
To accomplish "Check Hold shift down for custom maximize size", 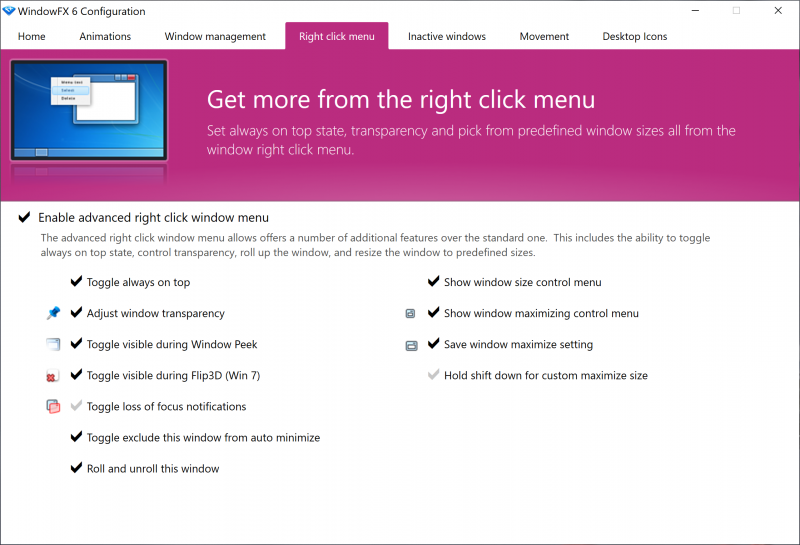I will click(433, 375).
